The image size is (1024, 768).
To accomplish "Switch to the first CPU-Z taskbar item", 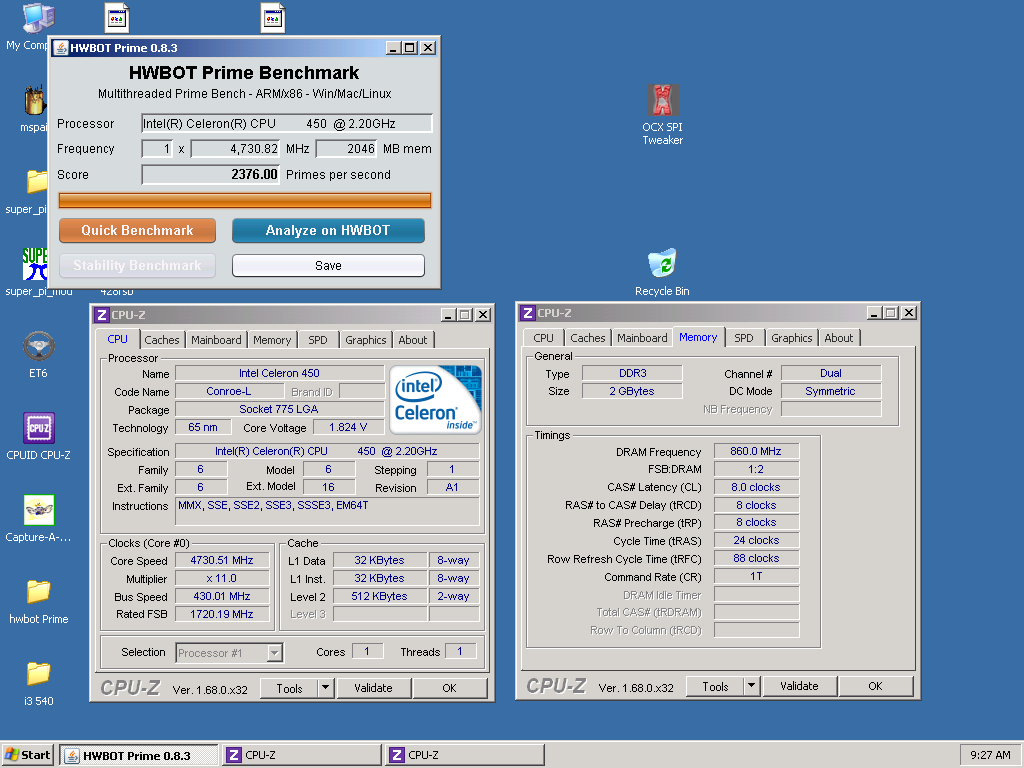I will pos(302,756).
